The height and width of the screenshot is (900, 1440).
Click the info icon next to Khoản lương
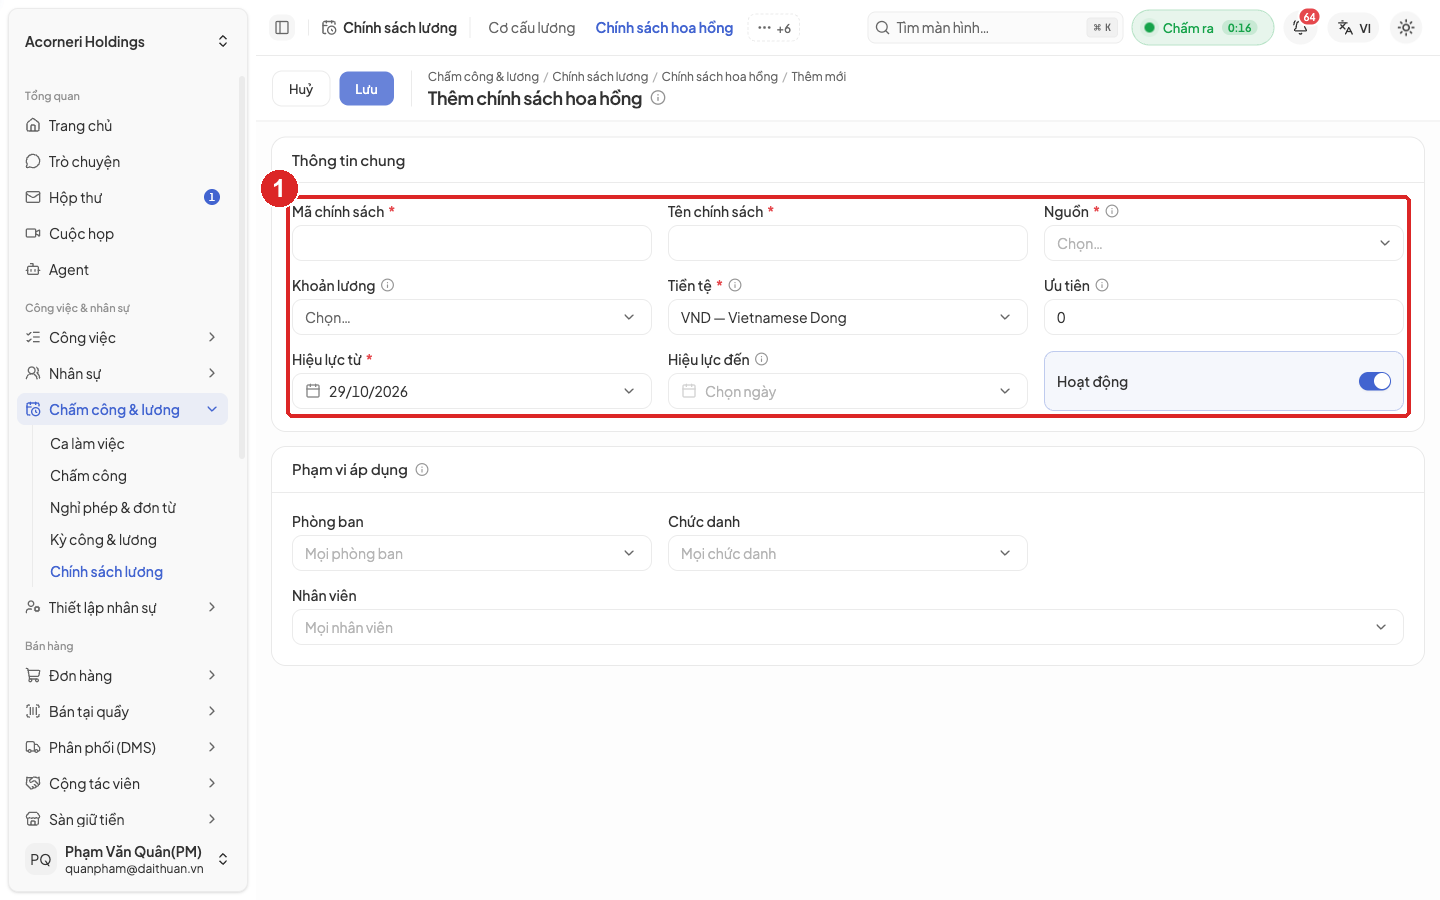[388, 286]
